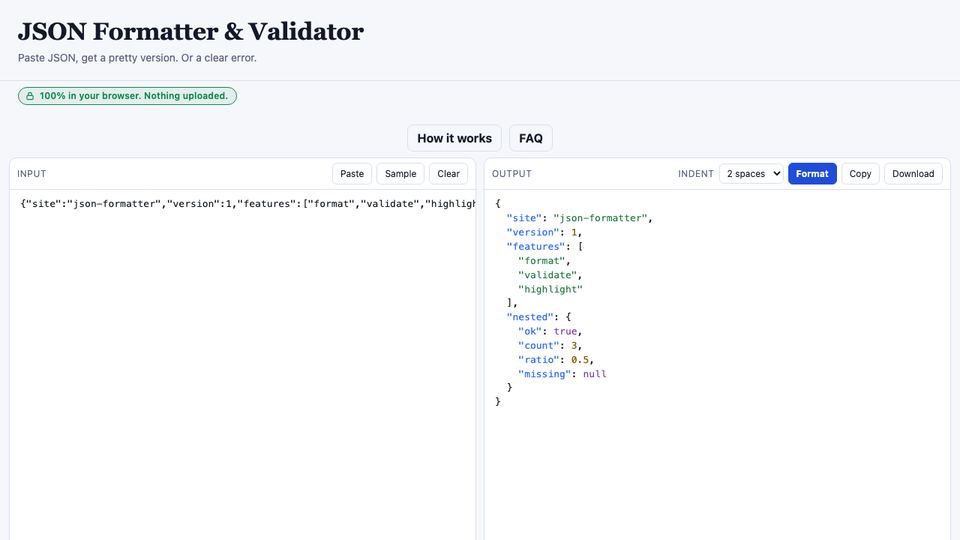
Task: Copy the formatted output
Action: click(860, 174)
